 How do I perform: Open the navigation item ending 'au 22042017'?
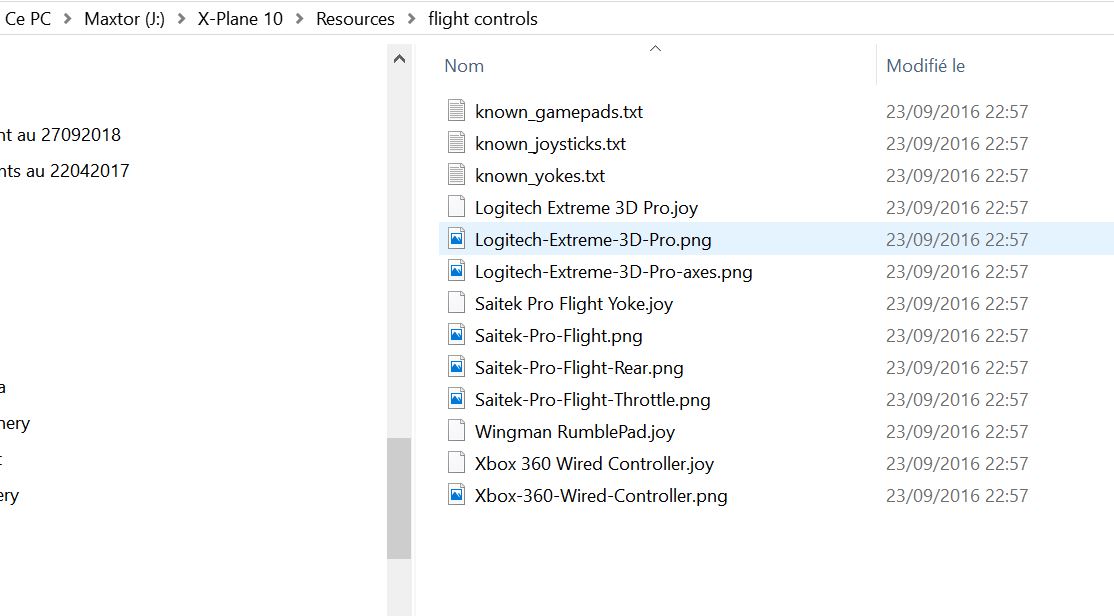click(x=65, y=171)
